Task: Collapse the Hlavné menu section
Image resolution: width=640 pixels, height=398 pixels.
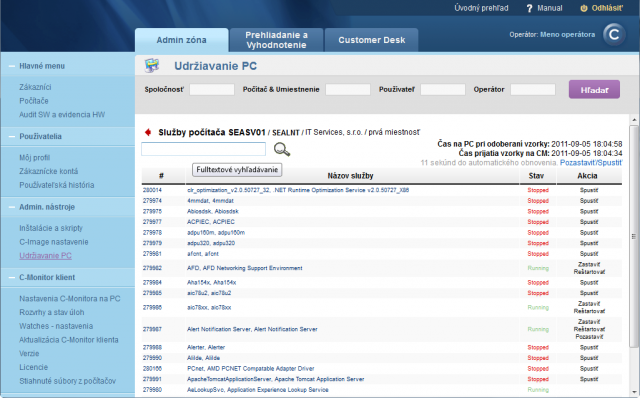Action: [x=12, y=66]
